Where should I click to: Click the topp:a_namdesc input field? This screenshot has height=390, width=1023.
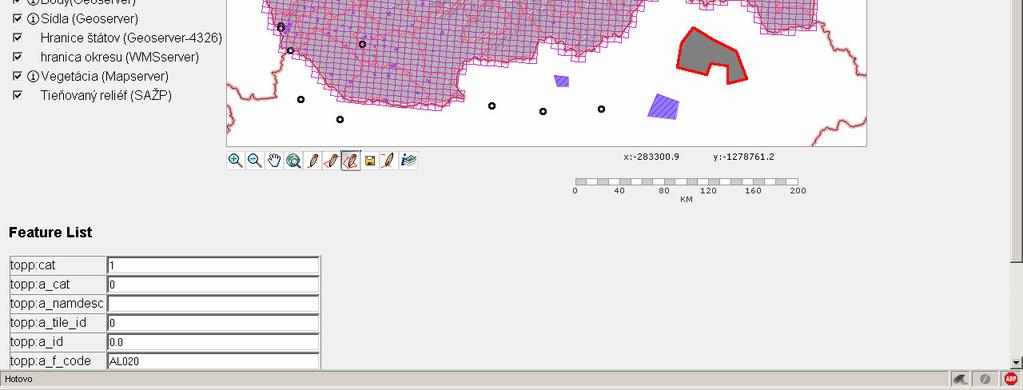[213, 304]
